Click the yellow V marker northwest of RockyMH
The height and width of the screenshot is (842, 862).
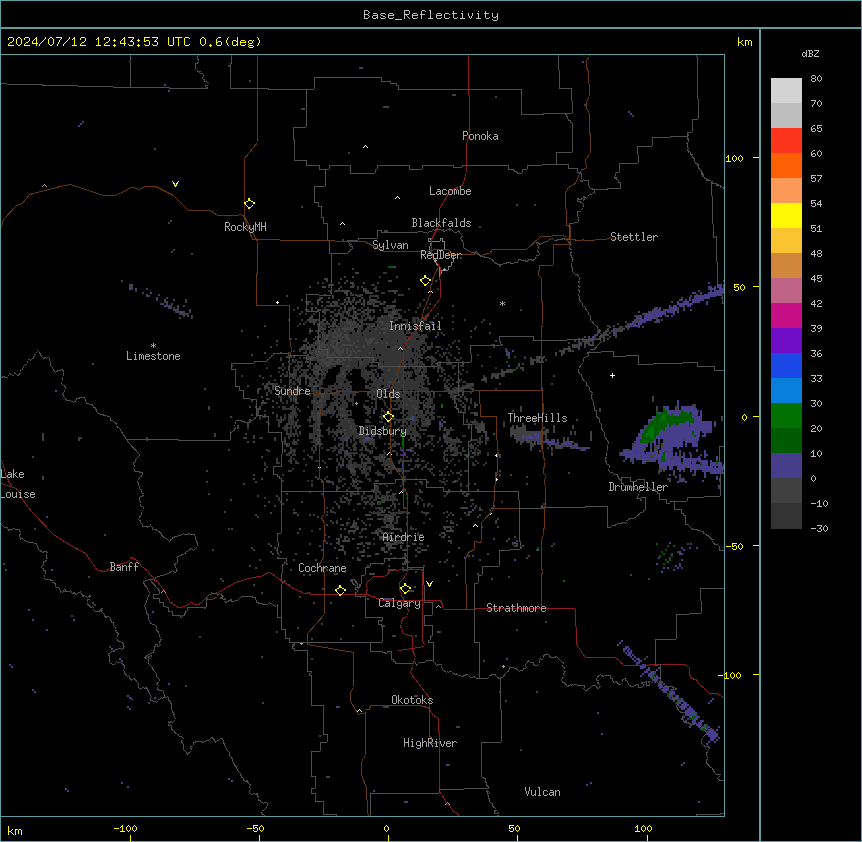pos(175,184)
